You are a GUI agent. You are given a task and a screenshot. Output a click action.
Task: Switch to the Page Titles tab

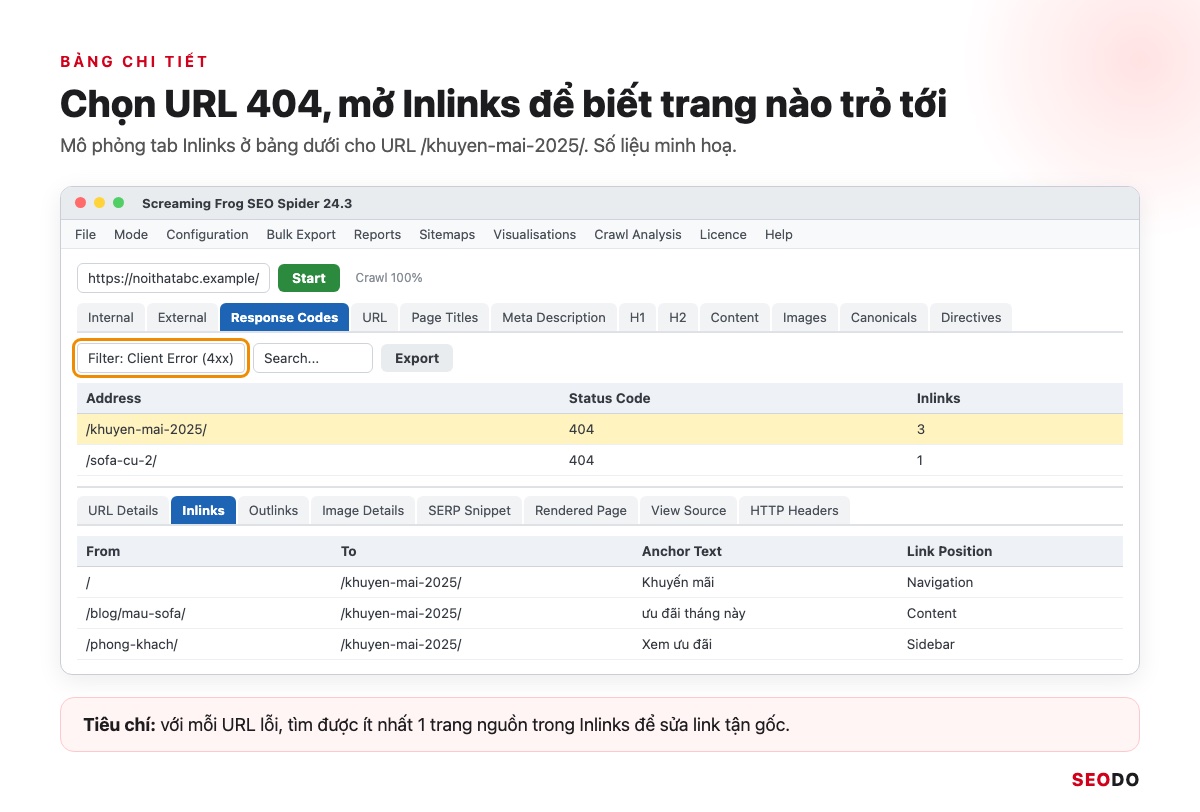(445, 317)
